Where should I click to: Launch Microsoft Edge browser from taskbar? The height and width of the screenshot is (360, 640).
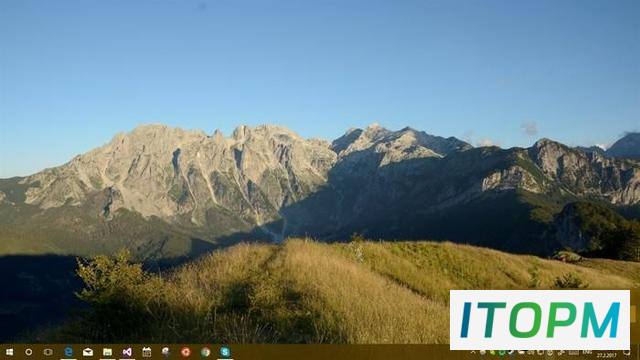[69, 352]
